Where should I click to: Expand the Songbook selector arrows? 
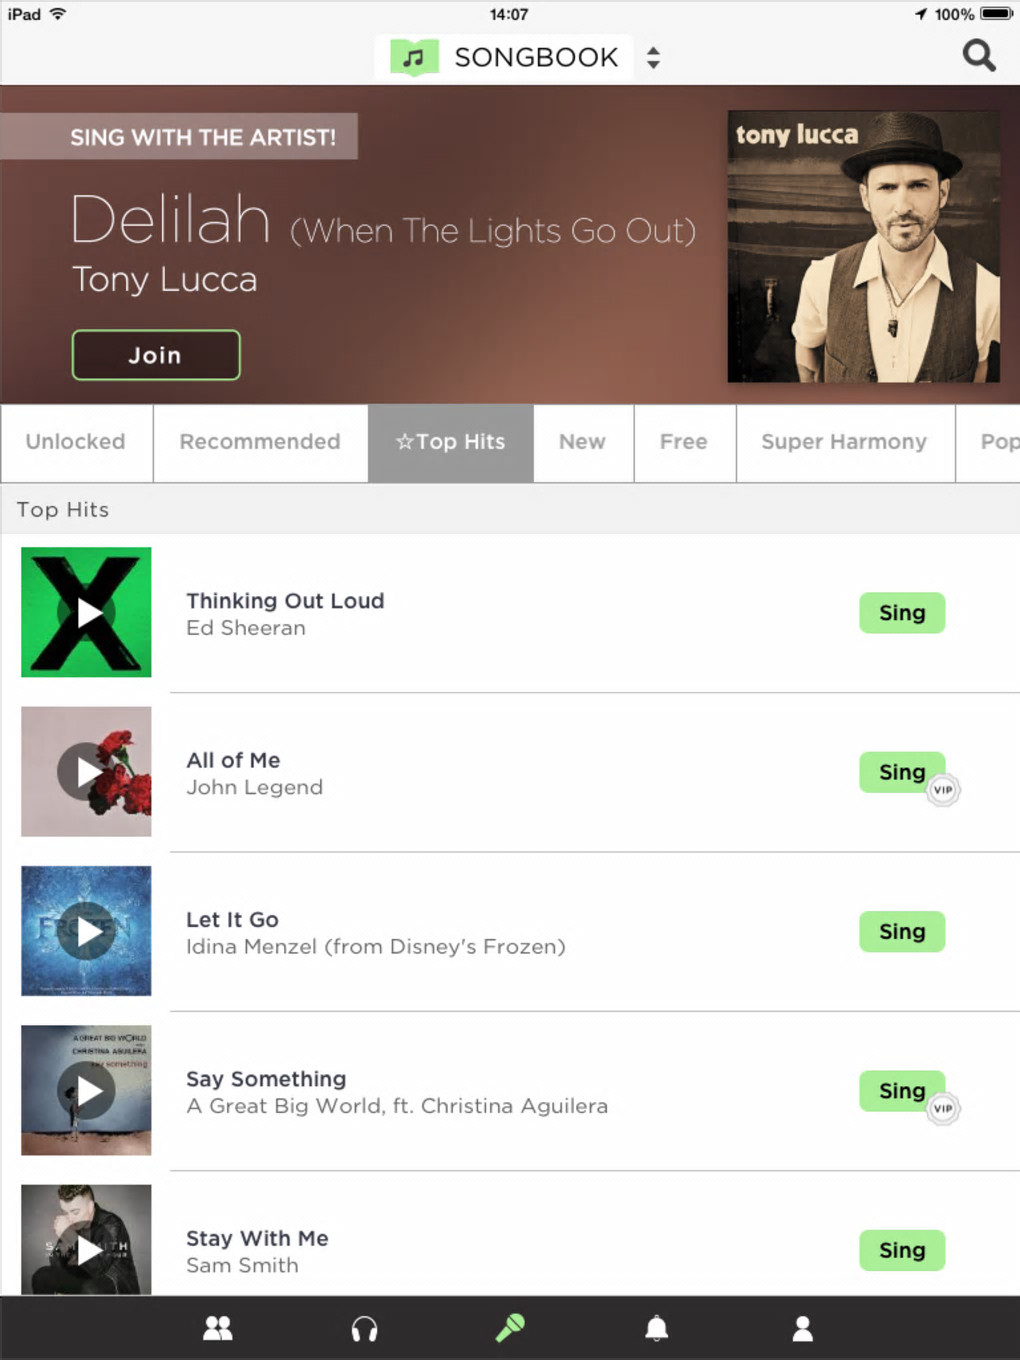[653, 58]
